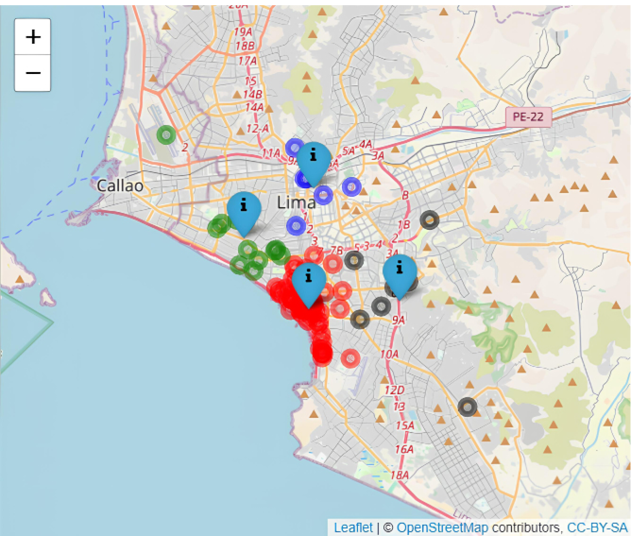Open the CC-BY-SA license link
The image size is (634, 540).
click(597, 528)
